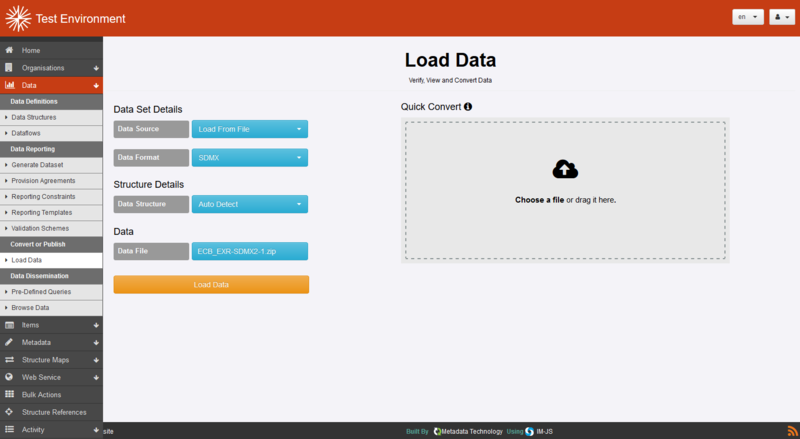Click the Metadata Technology footer link
Viewport: 800px width, 439px height.
coord(472,431)
